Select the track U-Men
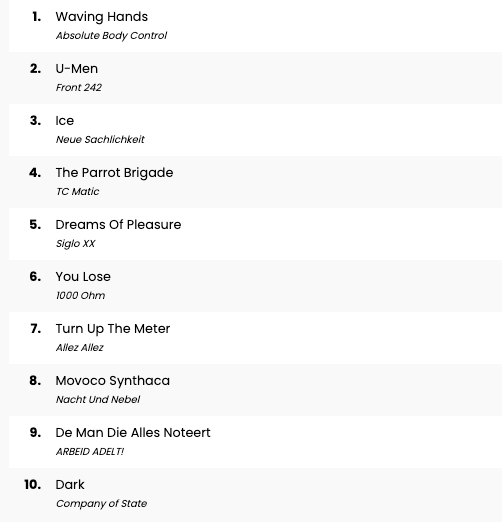This screenshot has width=502, height=522. point(77,69)
